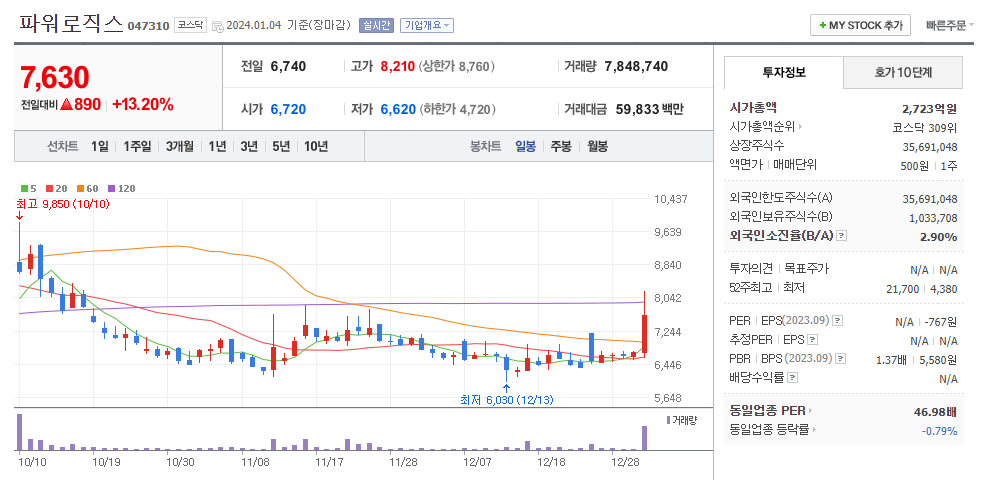
Task: Select the 월봉 candlestick chart
Action: (597, 146)
